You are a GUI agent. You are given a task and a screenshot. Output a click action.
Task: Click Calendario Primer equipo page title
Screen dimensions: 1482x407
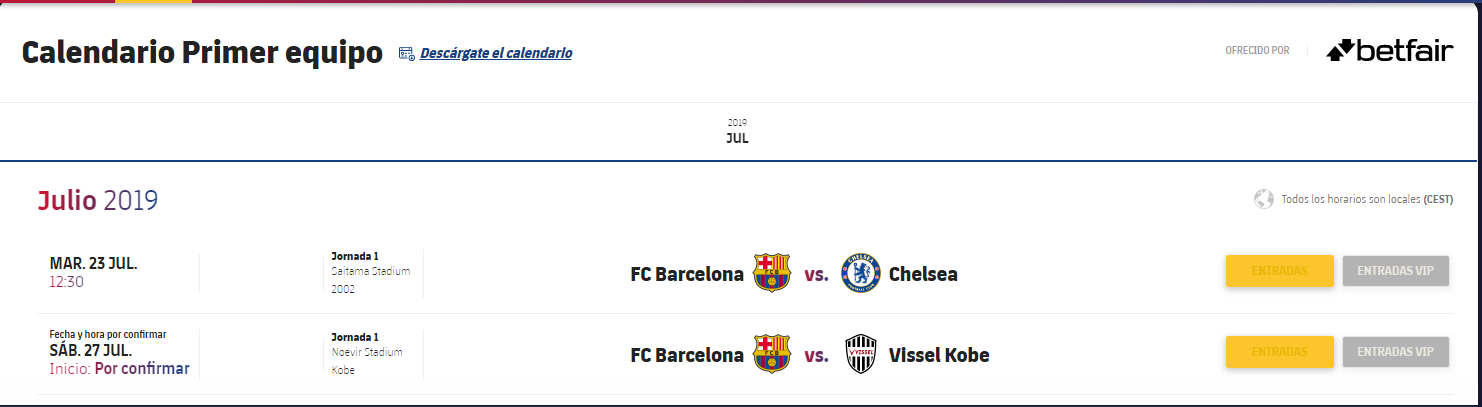(x=202, y=54)
